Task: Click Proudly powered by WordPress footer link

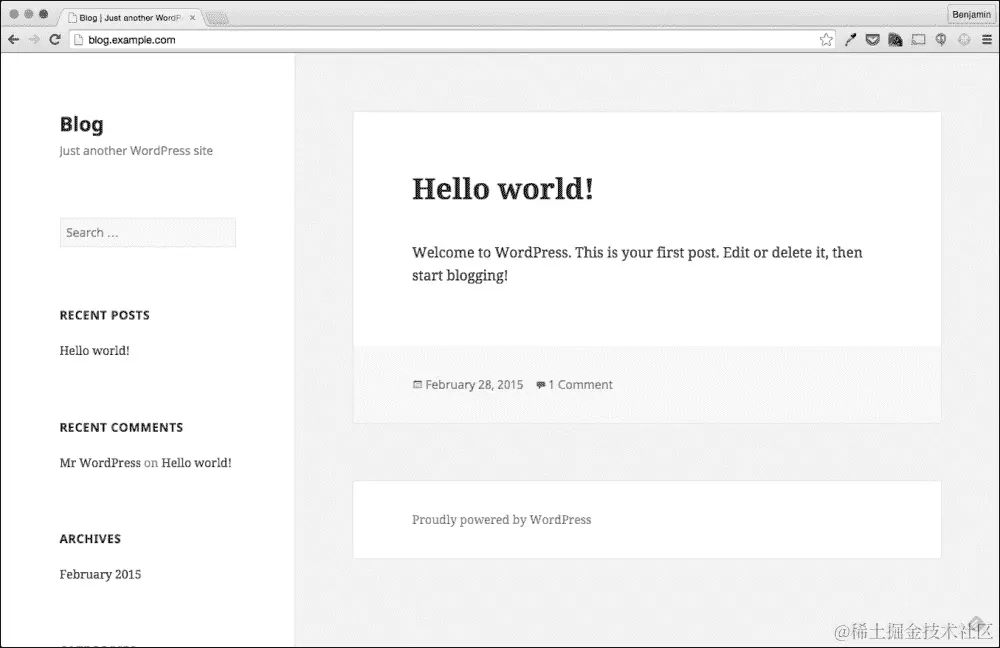Action: (x=501, y=519)
